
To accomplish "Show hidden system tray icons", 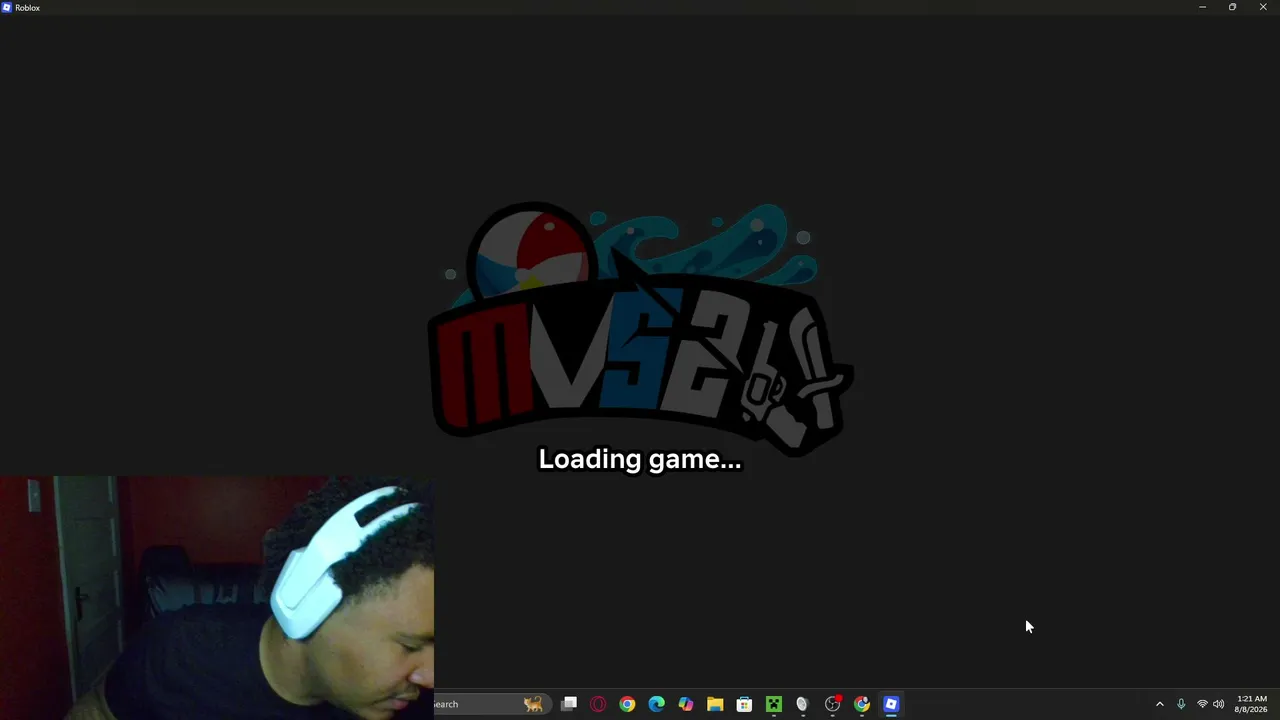I will pos(1160,704).
